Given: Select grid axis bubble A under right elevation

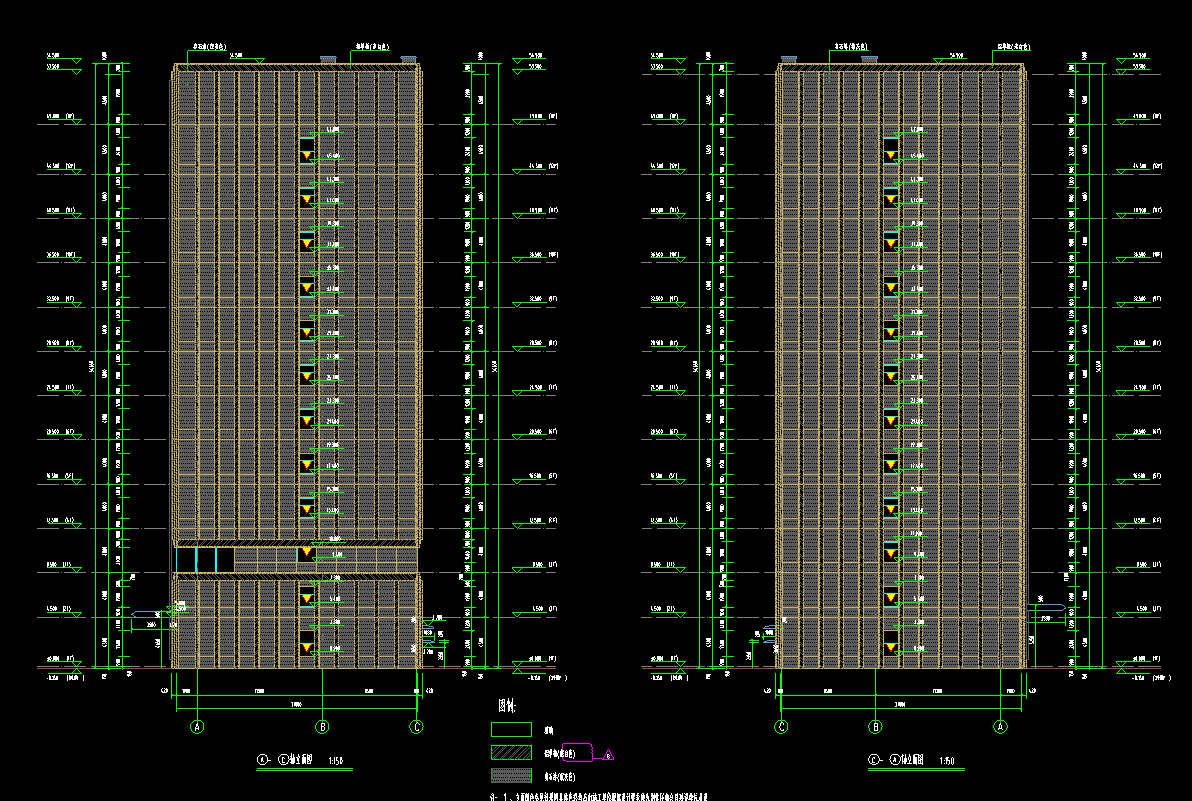Looking at the screenshot, I should tap(1000, 727).
